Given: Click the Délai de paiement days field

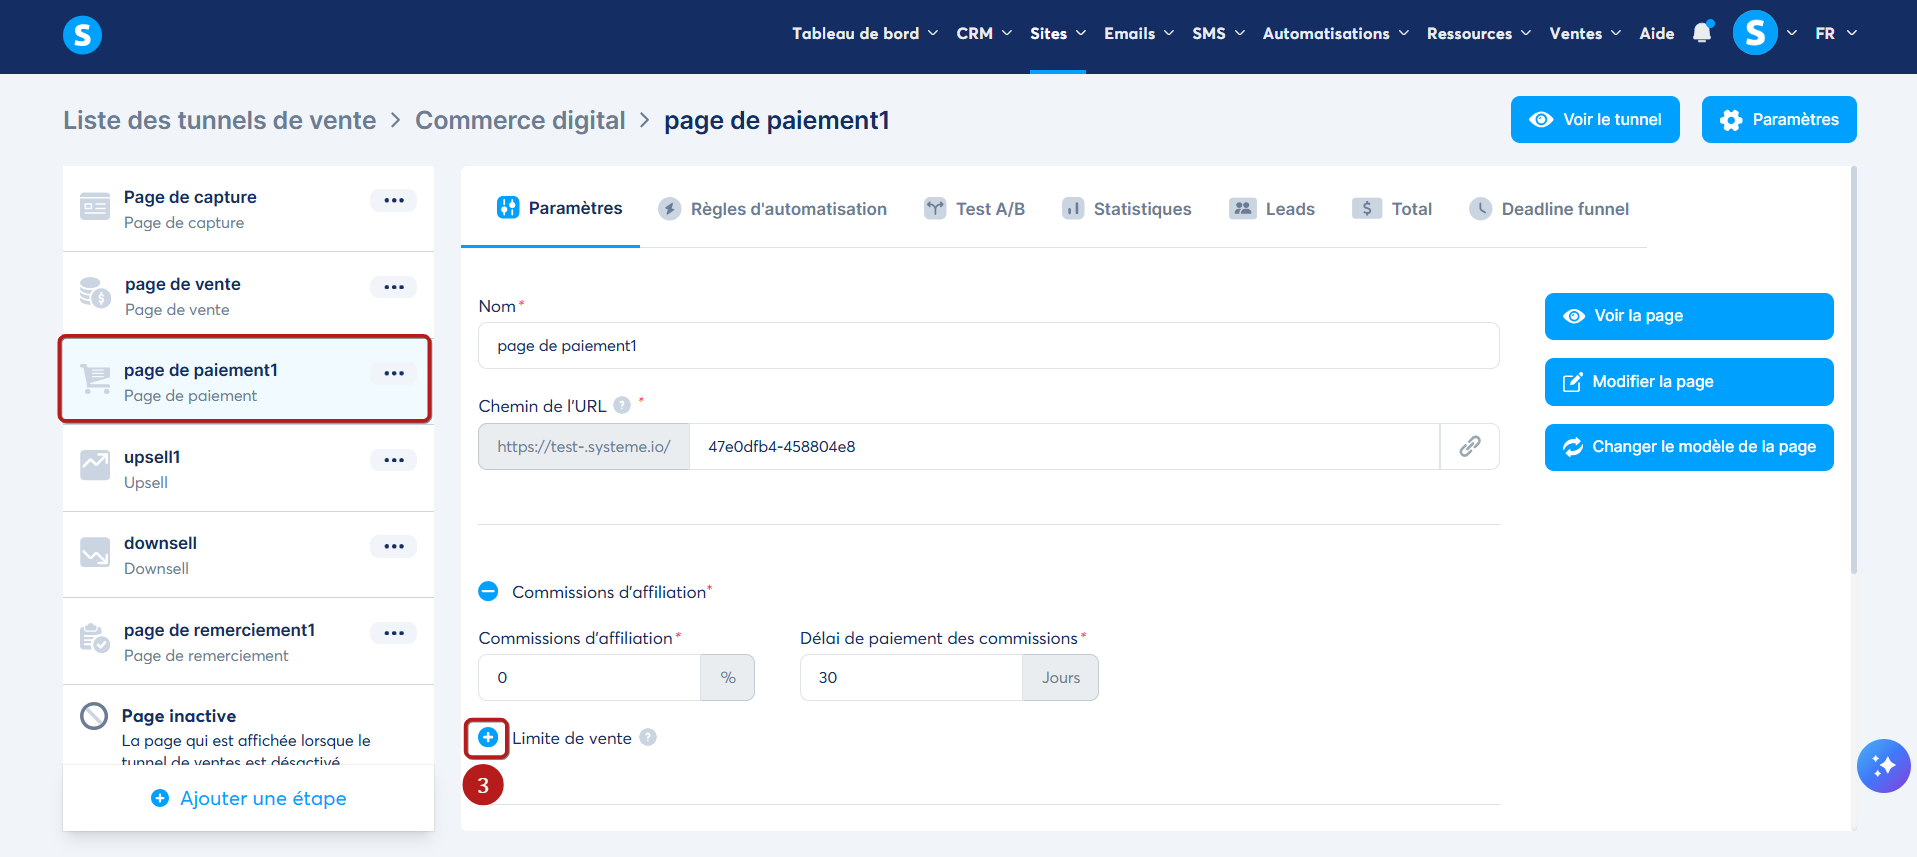Looking at the screenshot, I should point(911,677).
